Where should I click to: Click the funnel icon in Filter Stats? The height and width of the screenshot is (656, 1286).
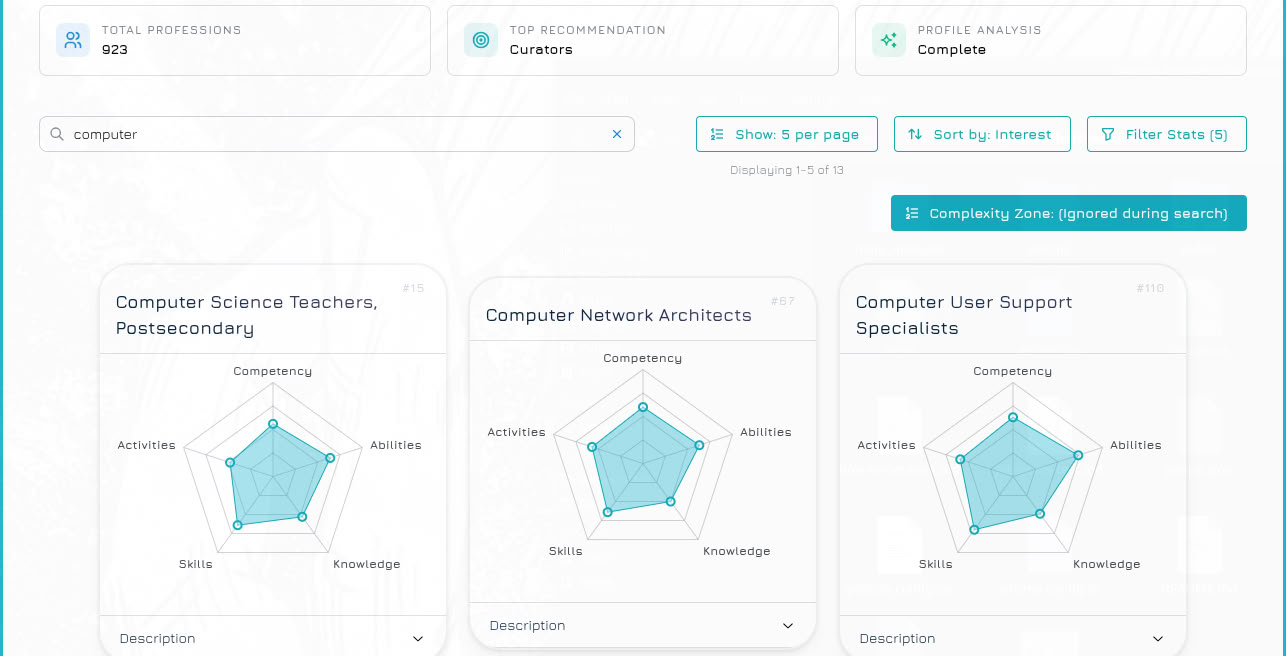pyautogui.click(x=1108, y=134)
